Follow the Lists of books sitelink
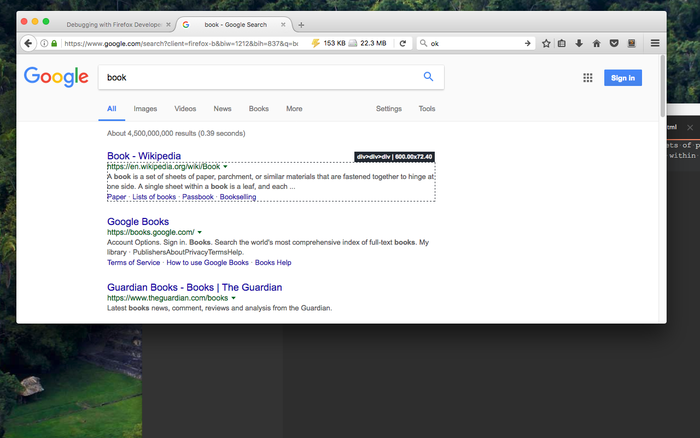 pos(154,197)
